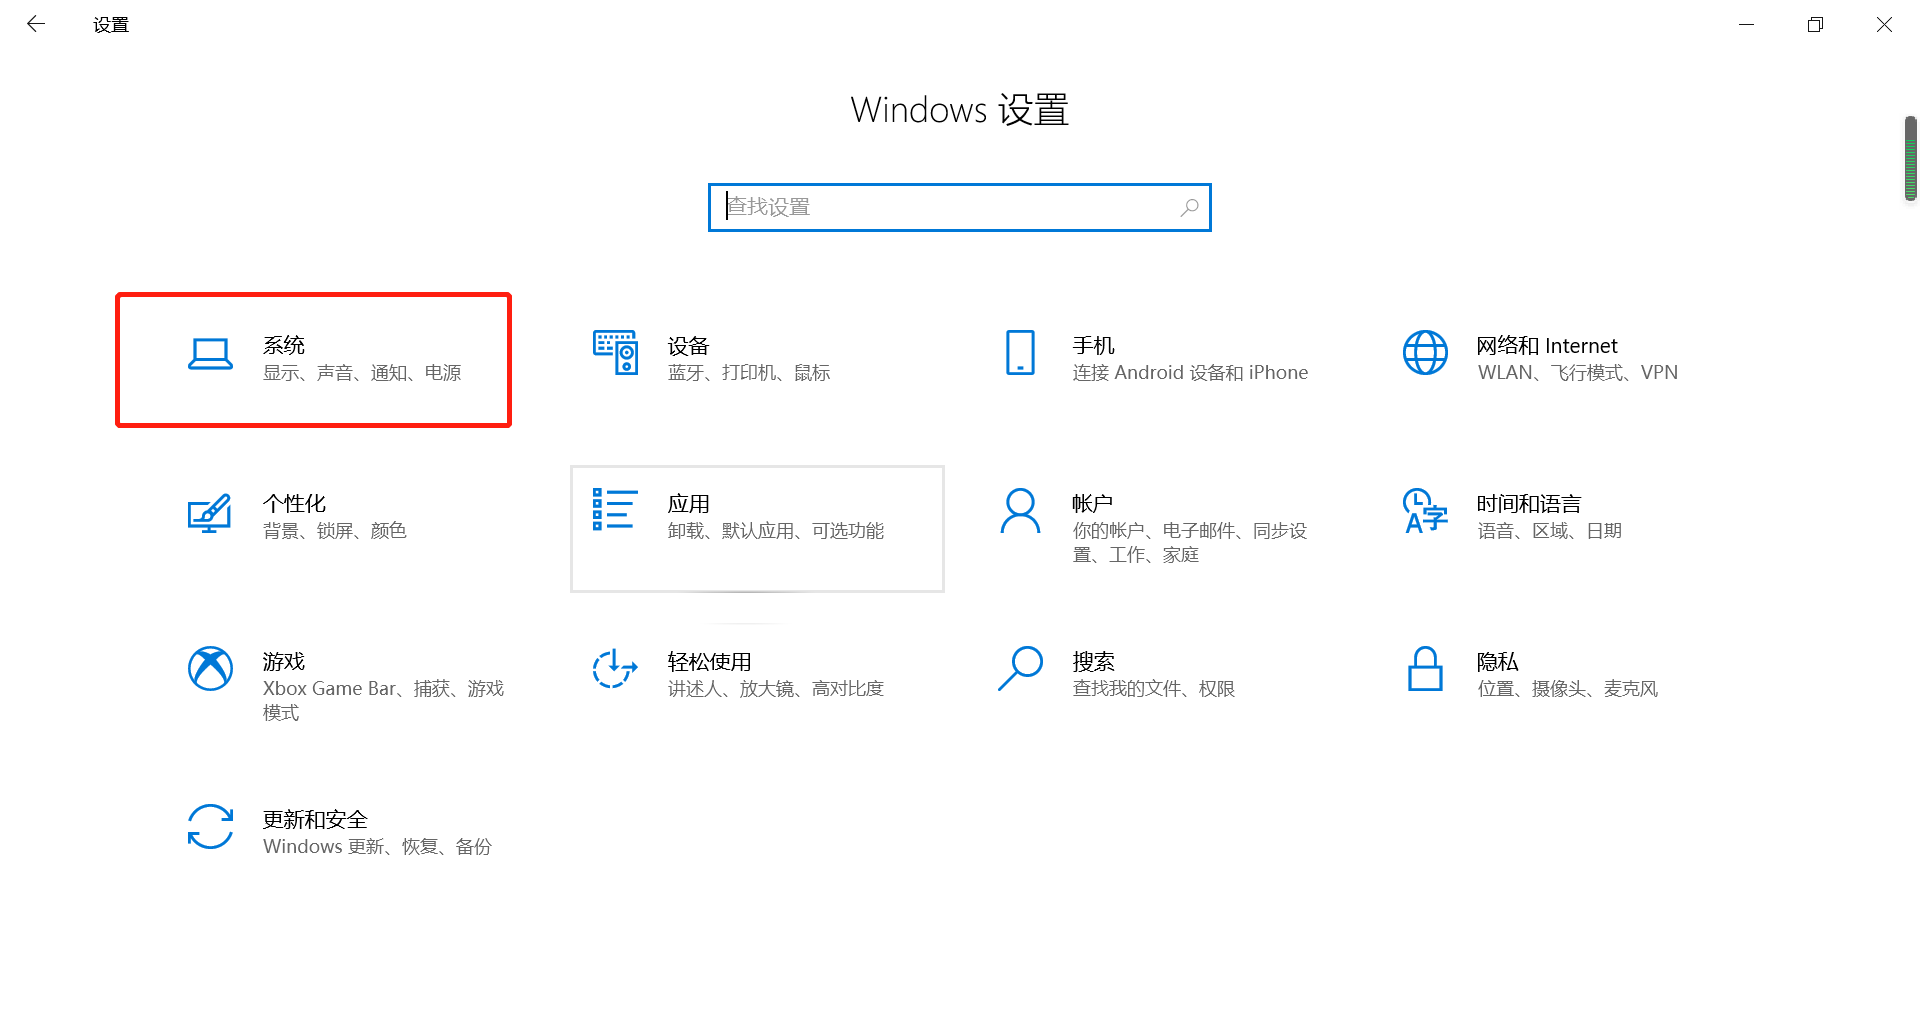The width and height of the screenshot is (1920, 1020).
Task: Select the 轻松使用 heading text
Action: click(x=709, y=661)
